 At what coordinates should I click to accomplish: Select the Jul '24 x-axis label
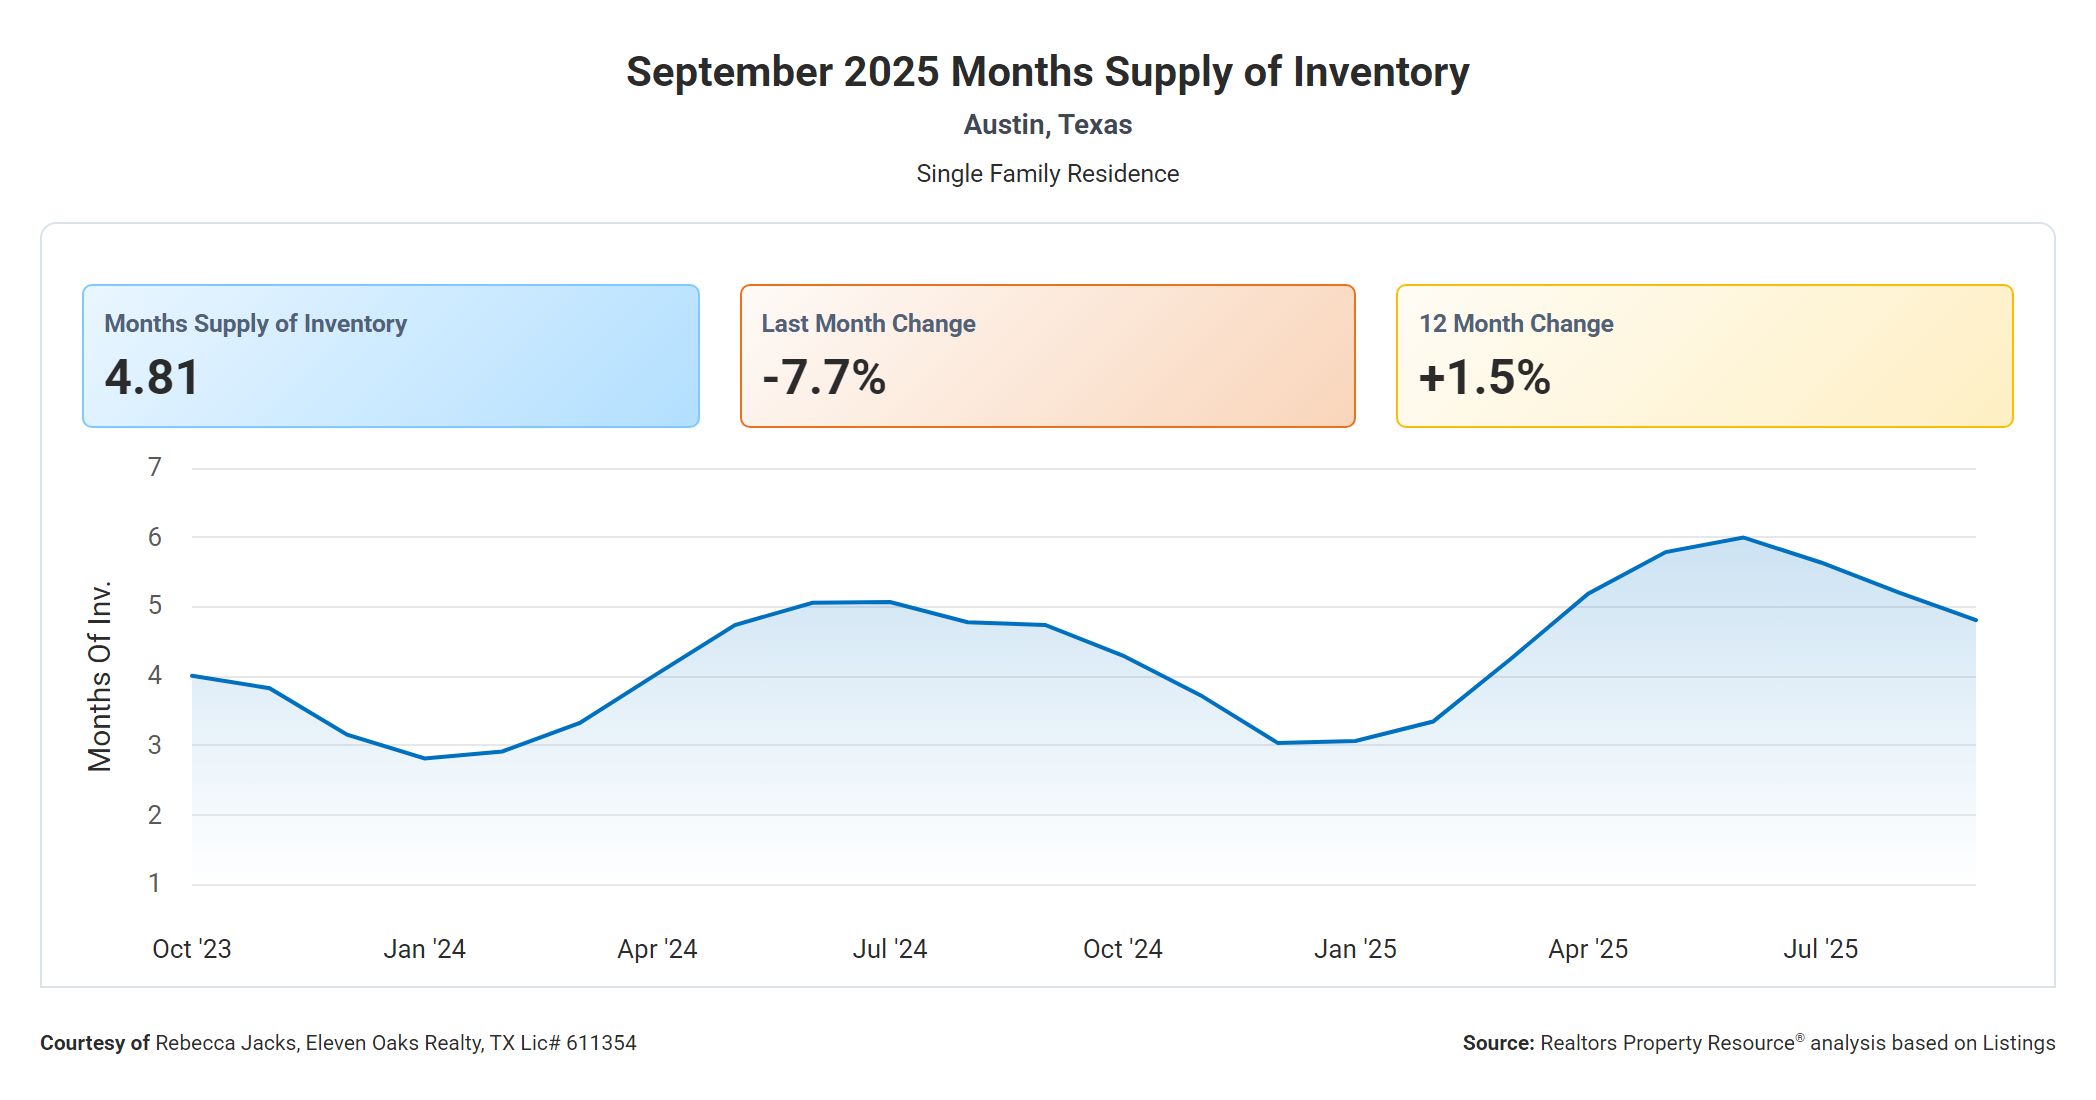tap(890, 949)
